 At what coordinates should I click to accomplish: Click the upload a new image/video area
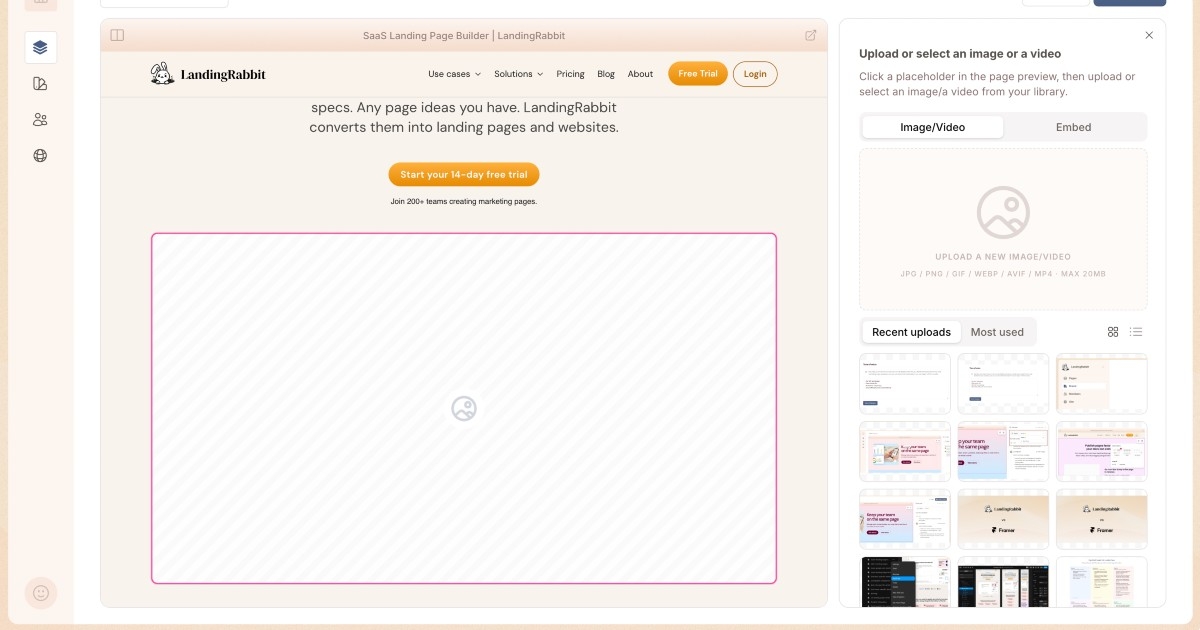point(1003,229)
